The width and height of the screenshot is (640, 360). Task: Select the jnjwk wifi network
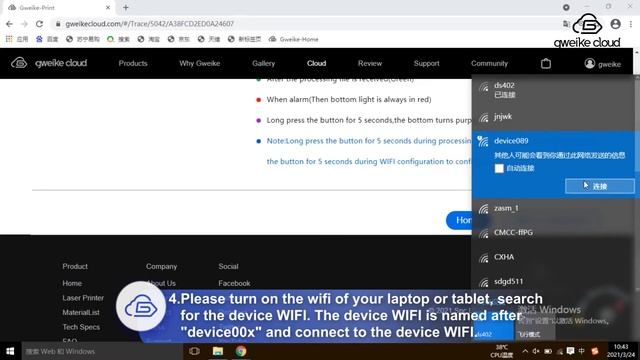pos(553,117)
